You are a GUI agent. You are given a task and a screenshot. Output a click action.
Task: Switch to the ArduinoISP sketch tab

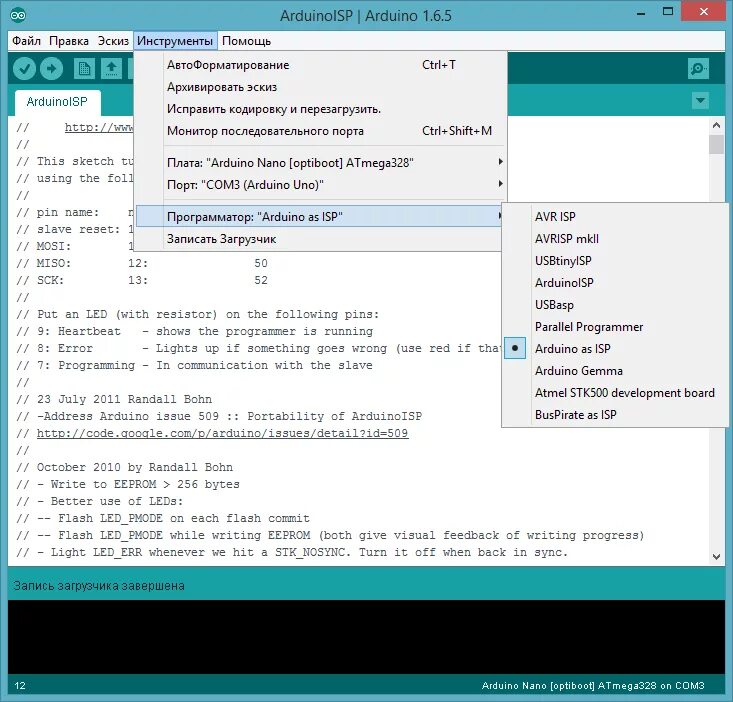click(x=57, y=102)
